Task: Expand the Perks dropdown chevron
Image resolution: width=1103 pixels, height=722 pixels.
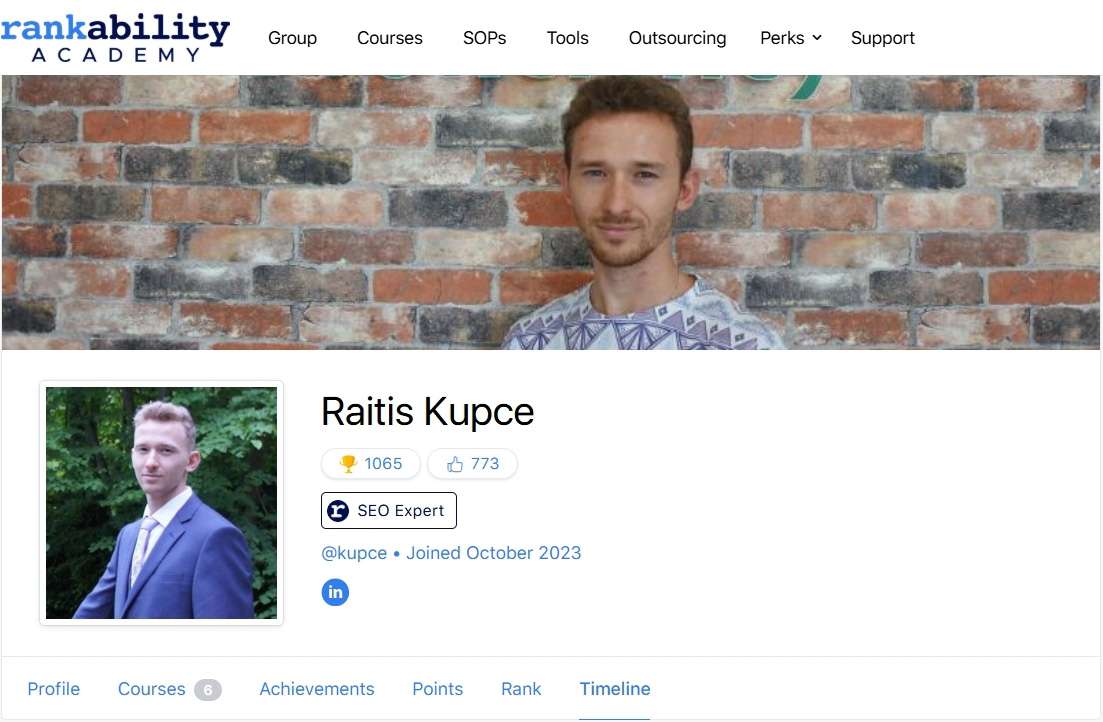Action: (x=817, y=37)
